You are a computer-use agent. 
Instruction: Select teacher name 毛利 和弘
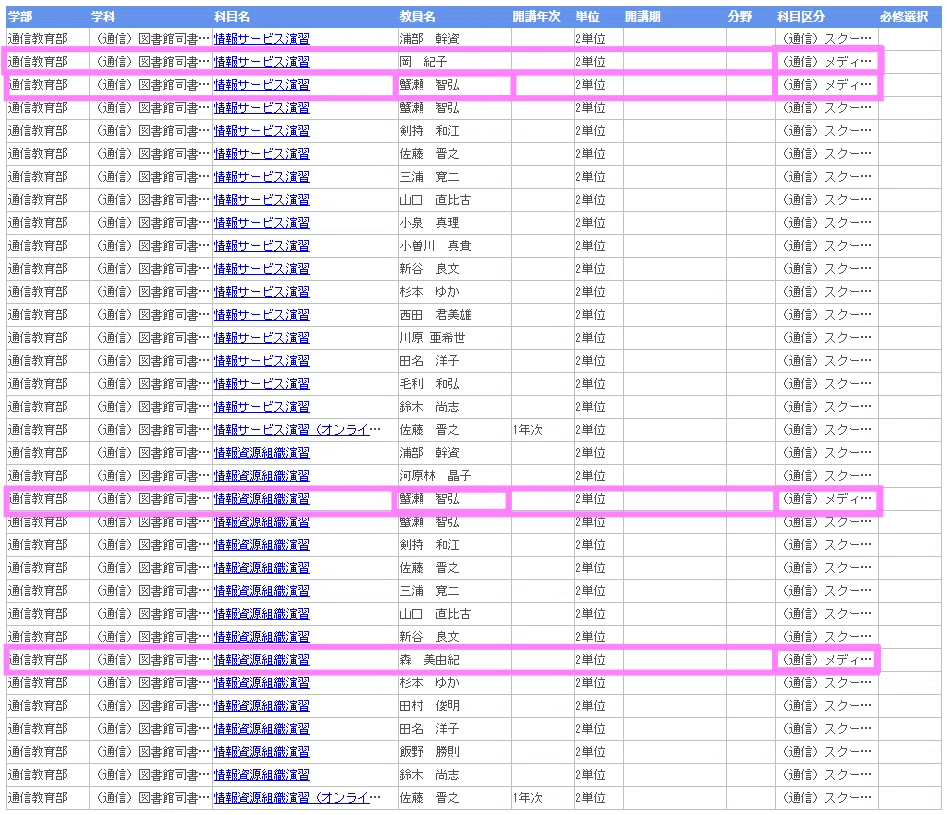point(429,384)
